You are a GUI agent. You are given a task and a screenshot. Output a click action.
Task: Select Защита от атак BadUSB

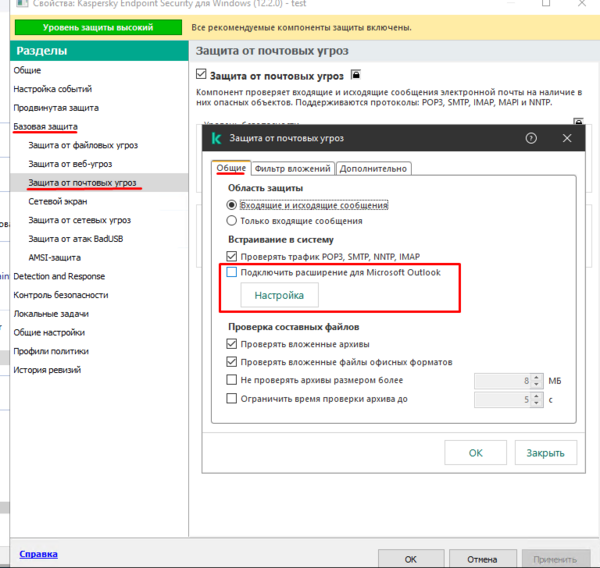(x=76, y=239)
